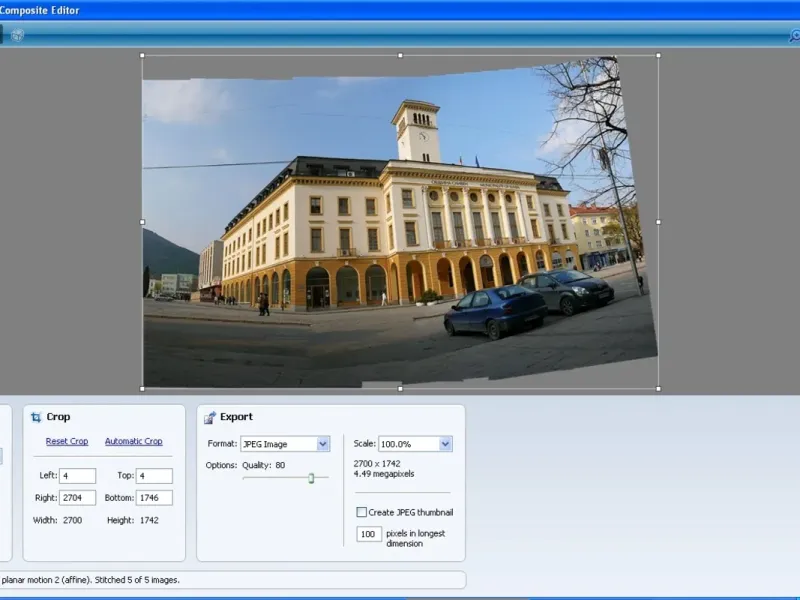800x600 pixels.
Task: Select the Bottom crop value field
Action: (x=154, y=497)
